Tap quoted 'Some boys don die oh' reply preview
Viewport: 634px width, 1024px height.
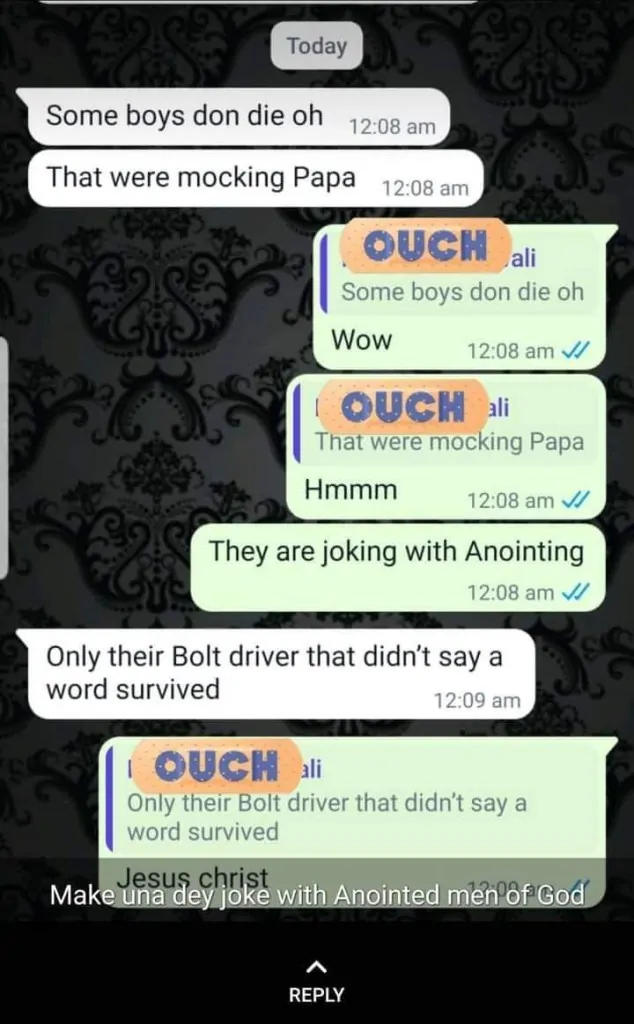457,274
